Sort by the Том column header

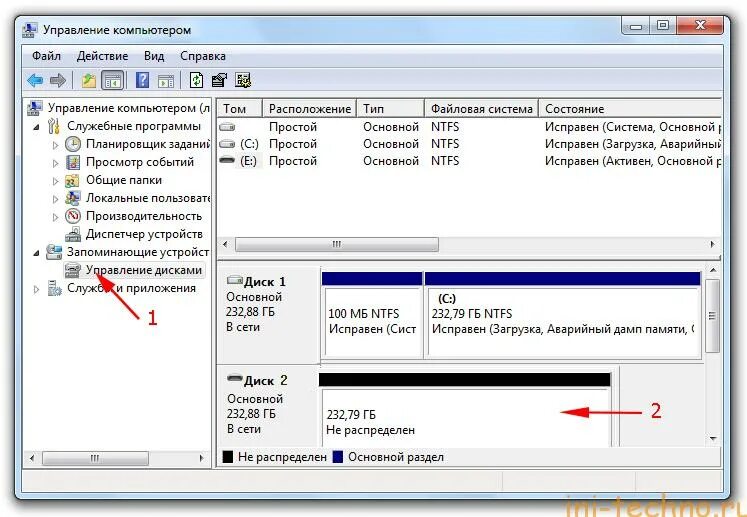(x=240, y=109)
